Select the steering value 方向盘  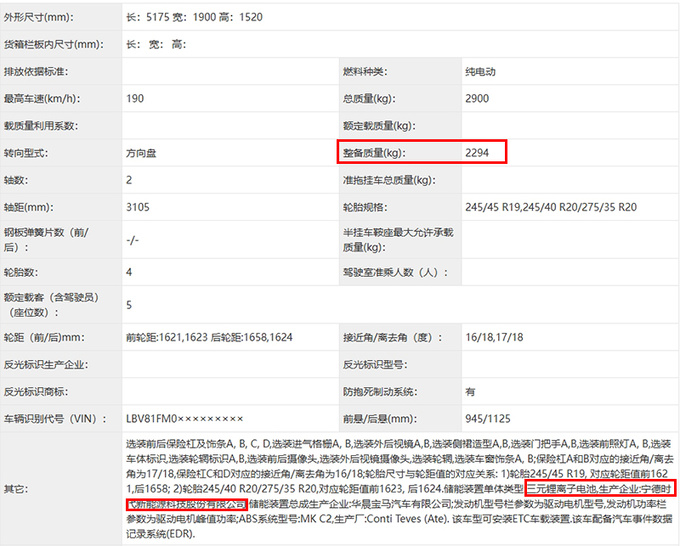[x=141, y=153]
